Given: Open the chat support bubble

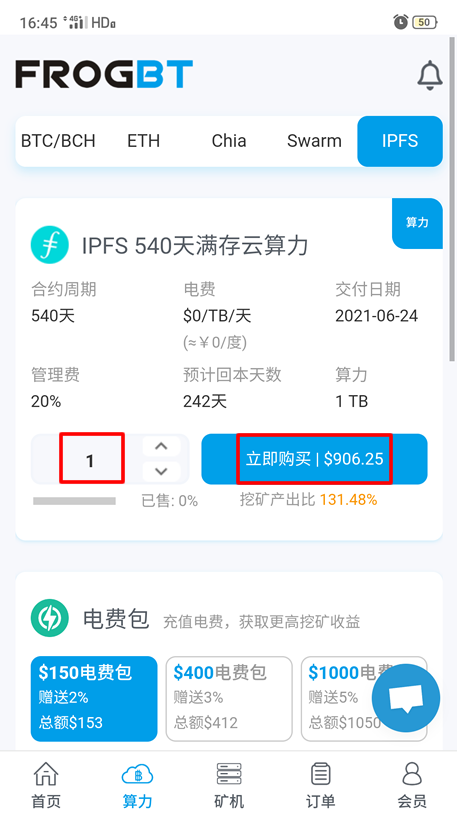Looking at the screenshot, I should [x=406, y=698].
